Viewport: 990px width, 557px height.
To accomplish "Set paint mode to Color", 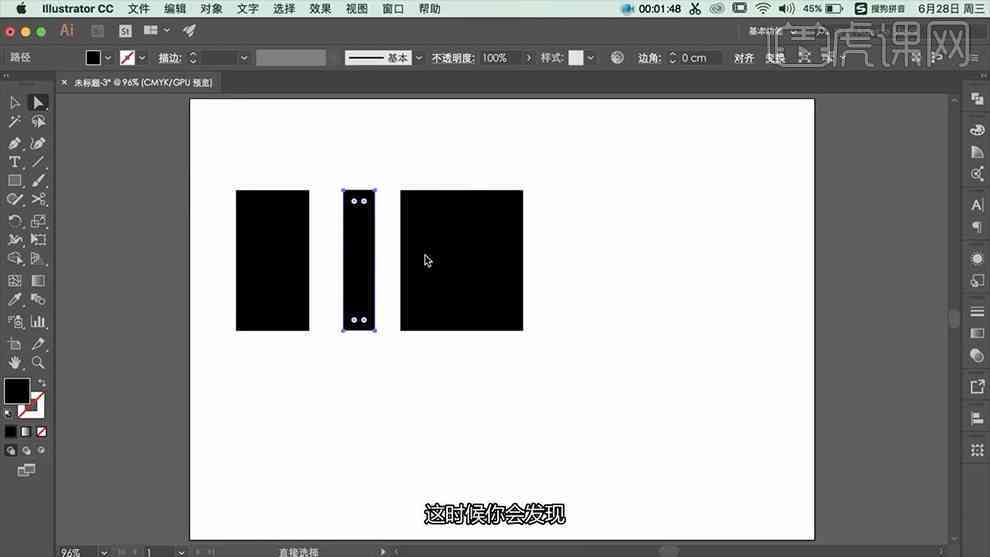I will (11, 432).
